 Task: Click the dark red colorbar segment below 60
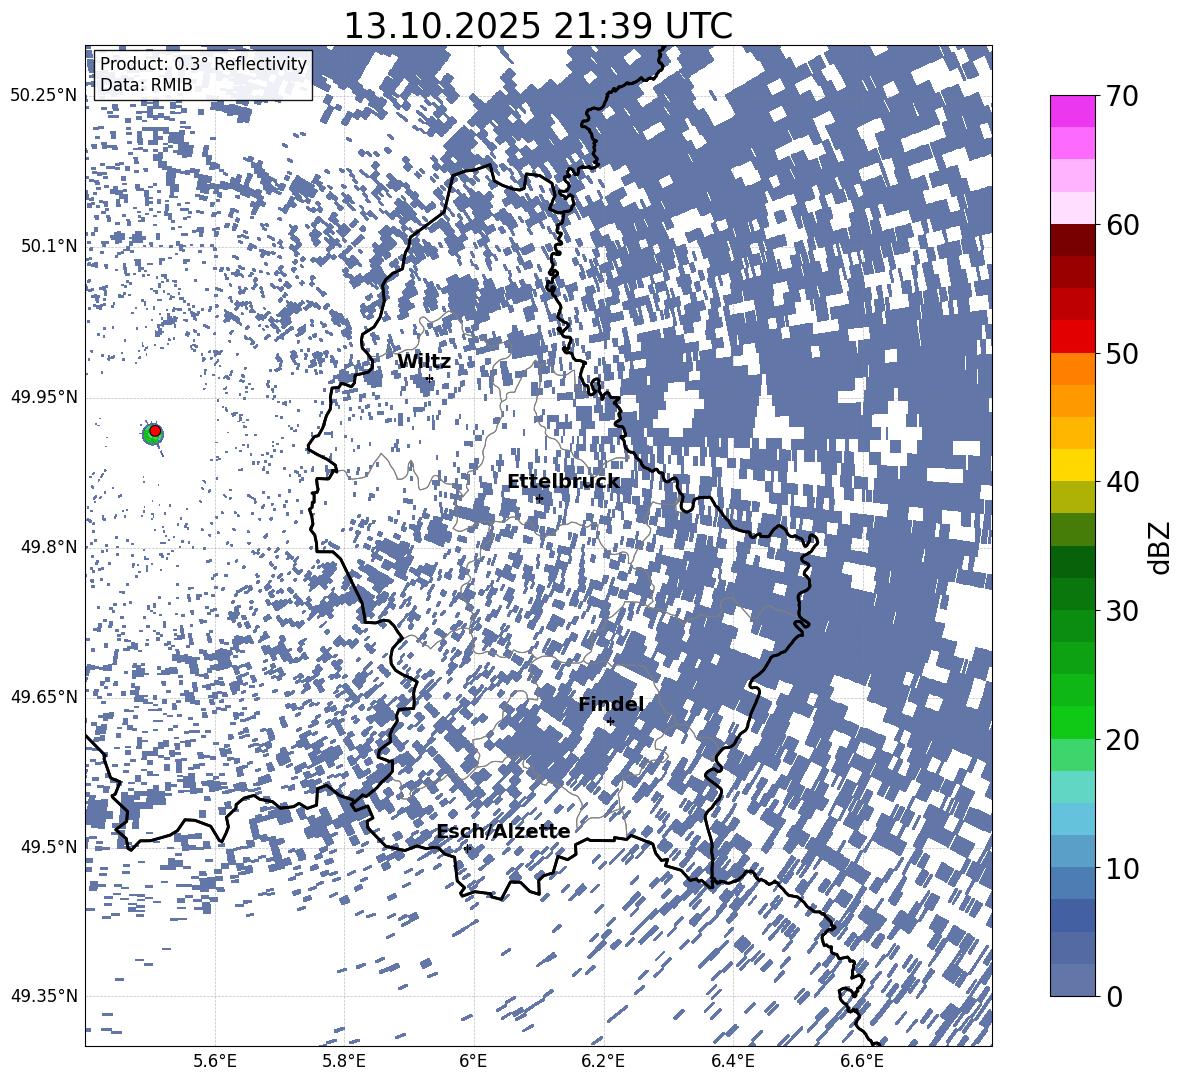(x=1073, y=241)
